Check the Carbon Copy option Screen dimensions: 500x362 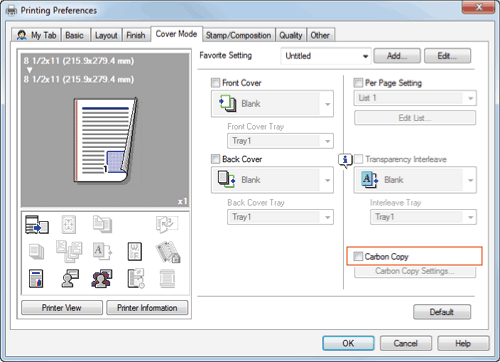[x=358, y=256]
